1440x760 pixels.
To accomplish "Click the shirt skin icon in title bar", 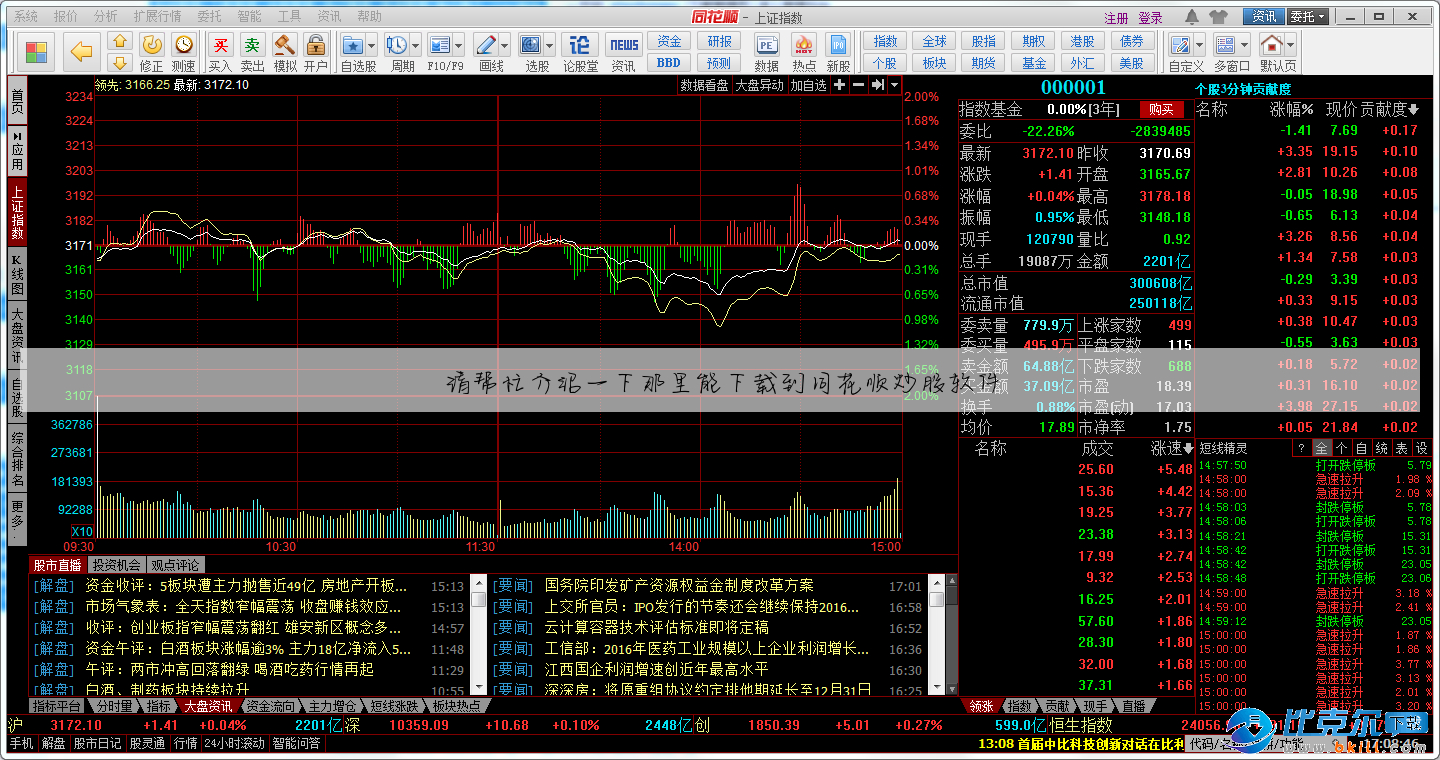I will click(1217, 17).
